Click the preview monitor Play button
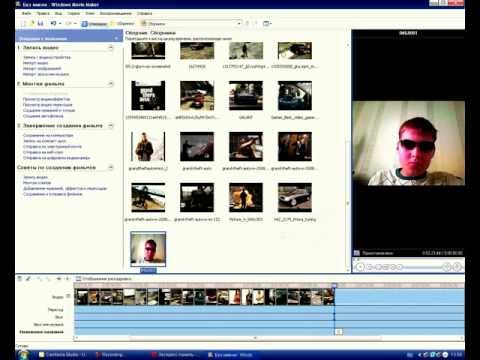Viewport: 480px width, 360px height. (360, 267)
